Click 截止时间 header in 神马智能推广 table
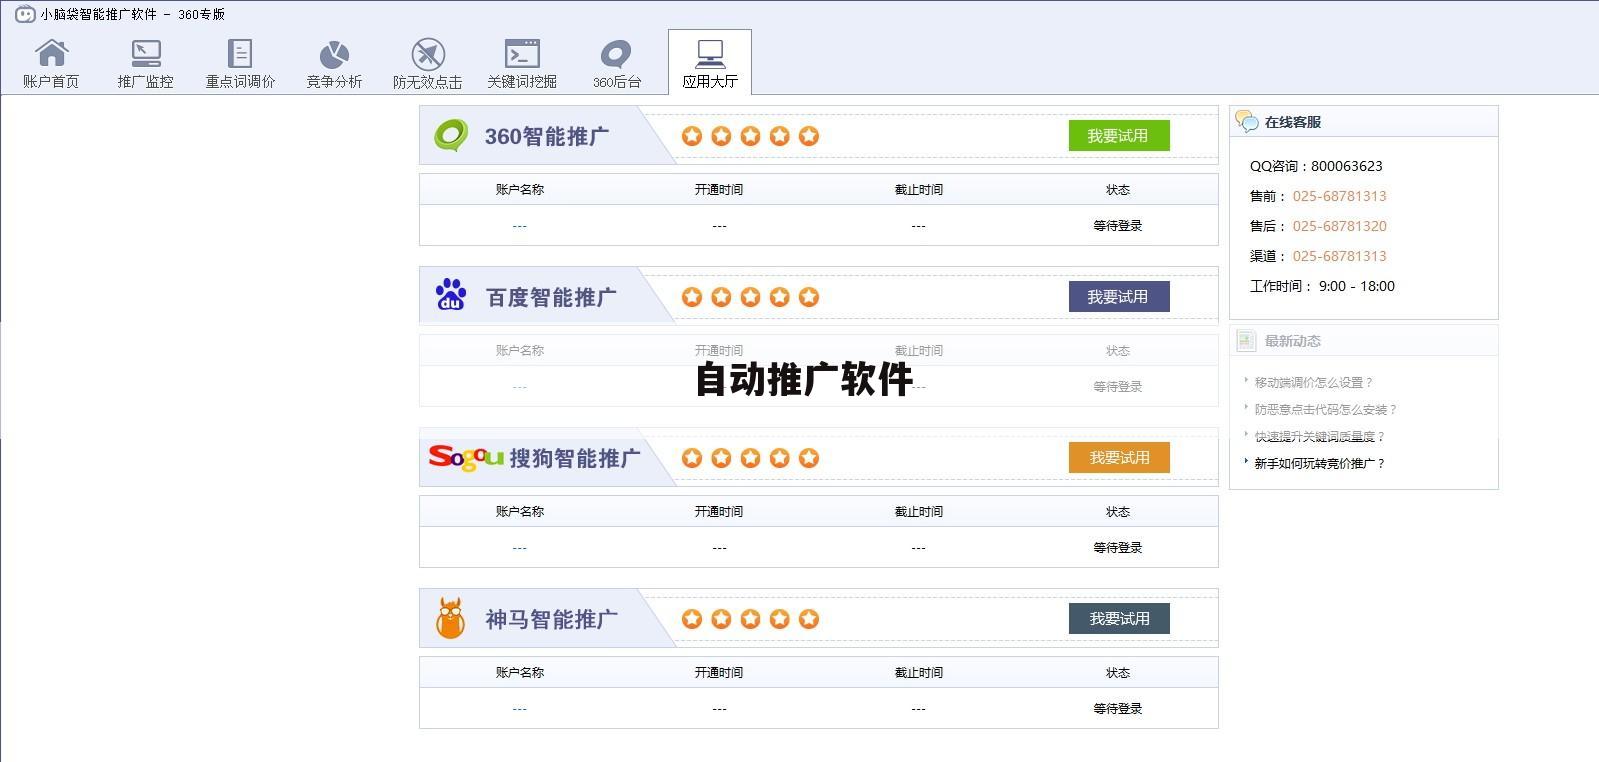This screenshot has width=1599, height=762. 918,673
